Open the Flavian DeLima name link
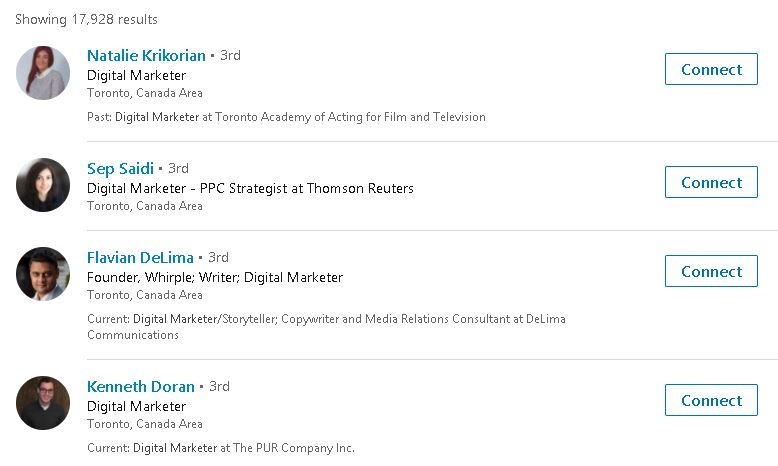 [x=140, y=258]
